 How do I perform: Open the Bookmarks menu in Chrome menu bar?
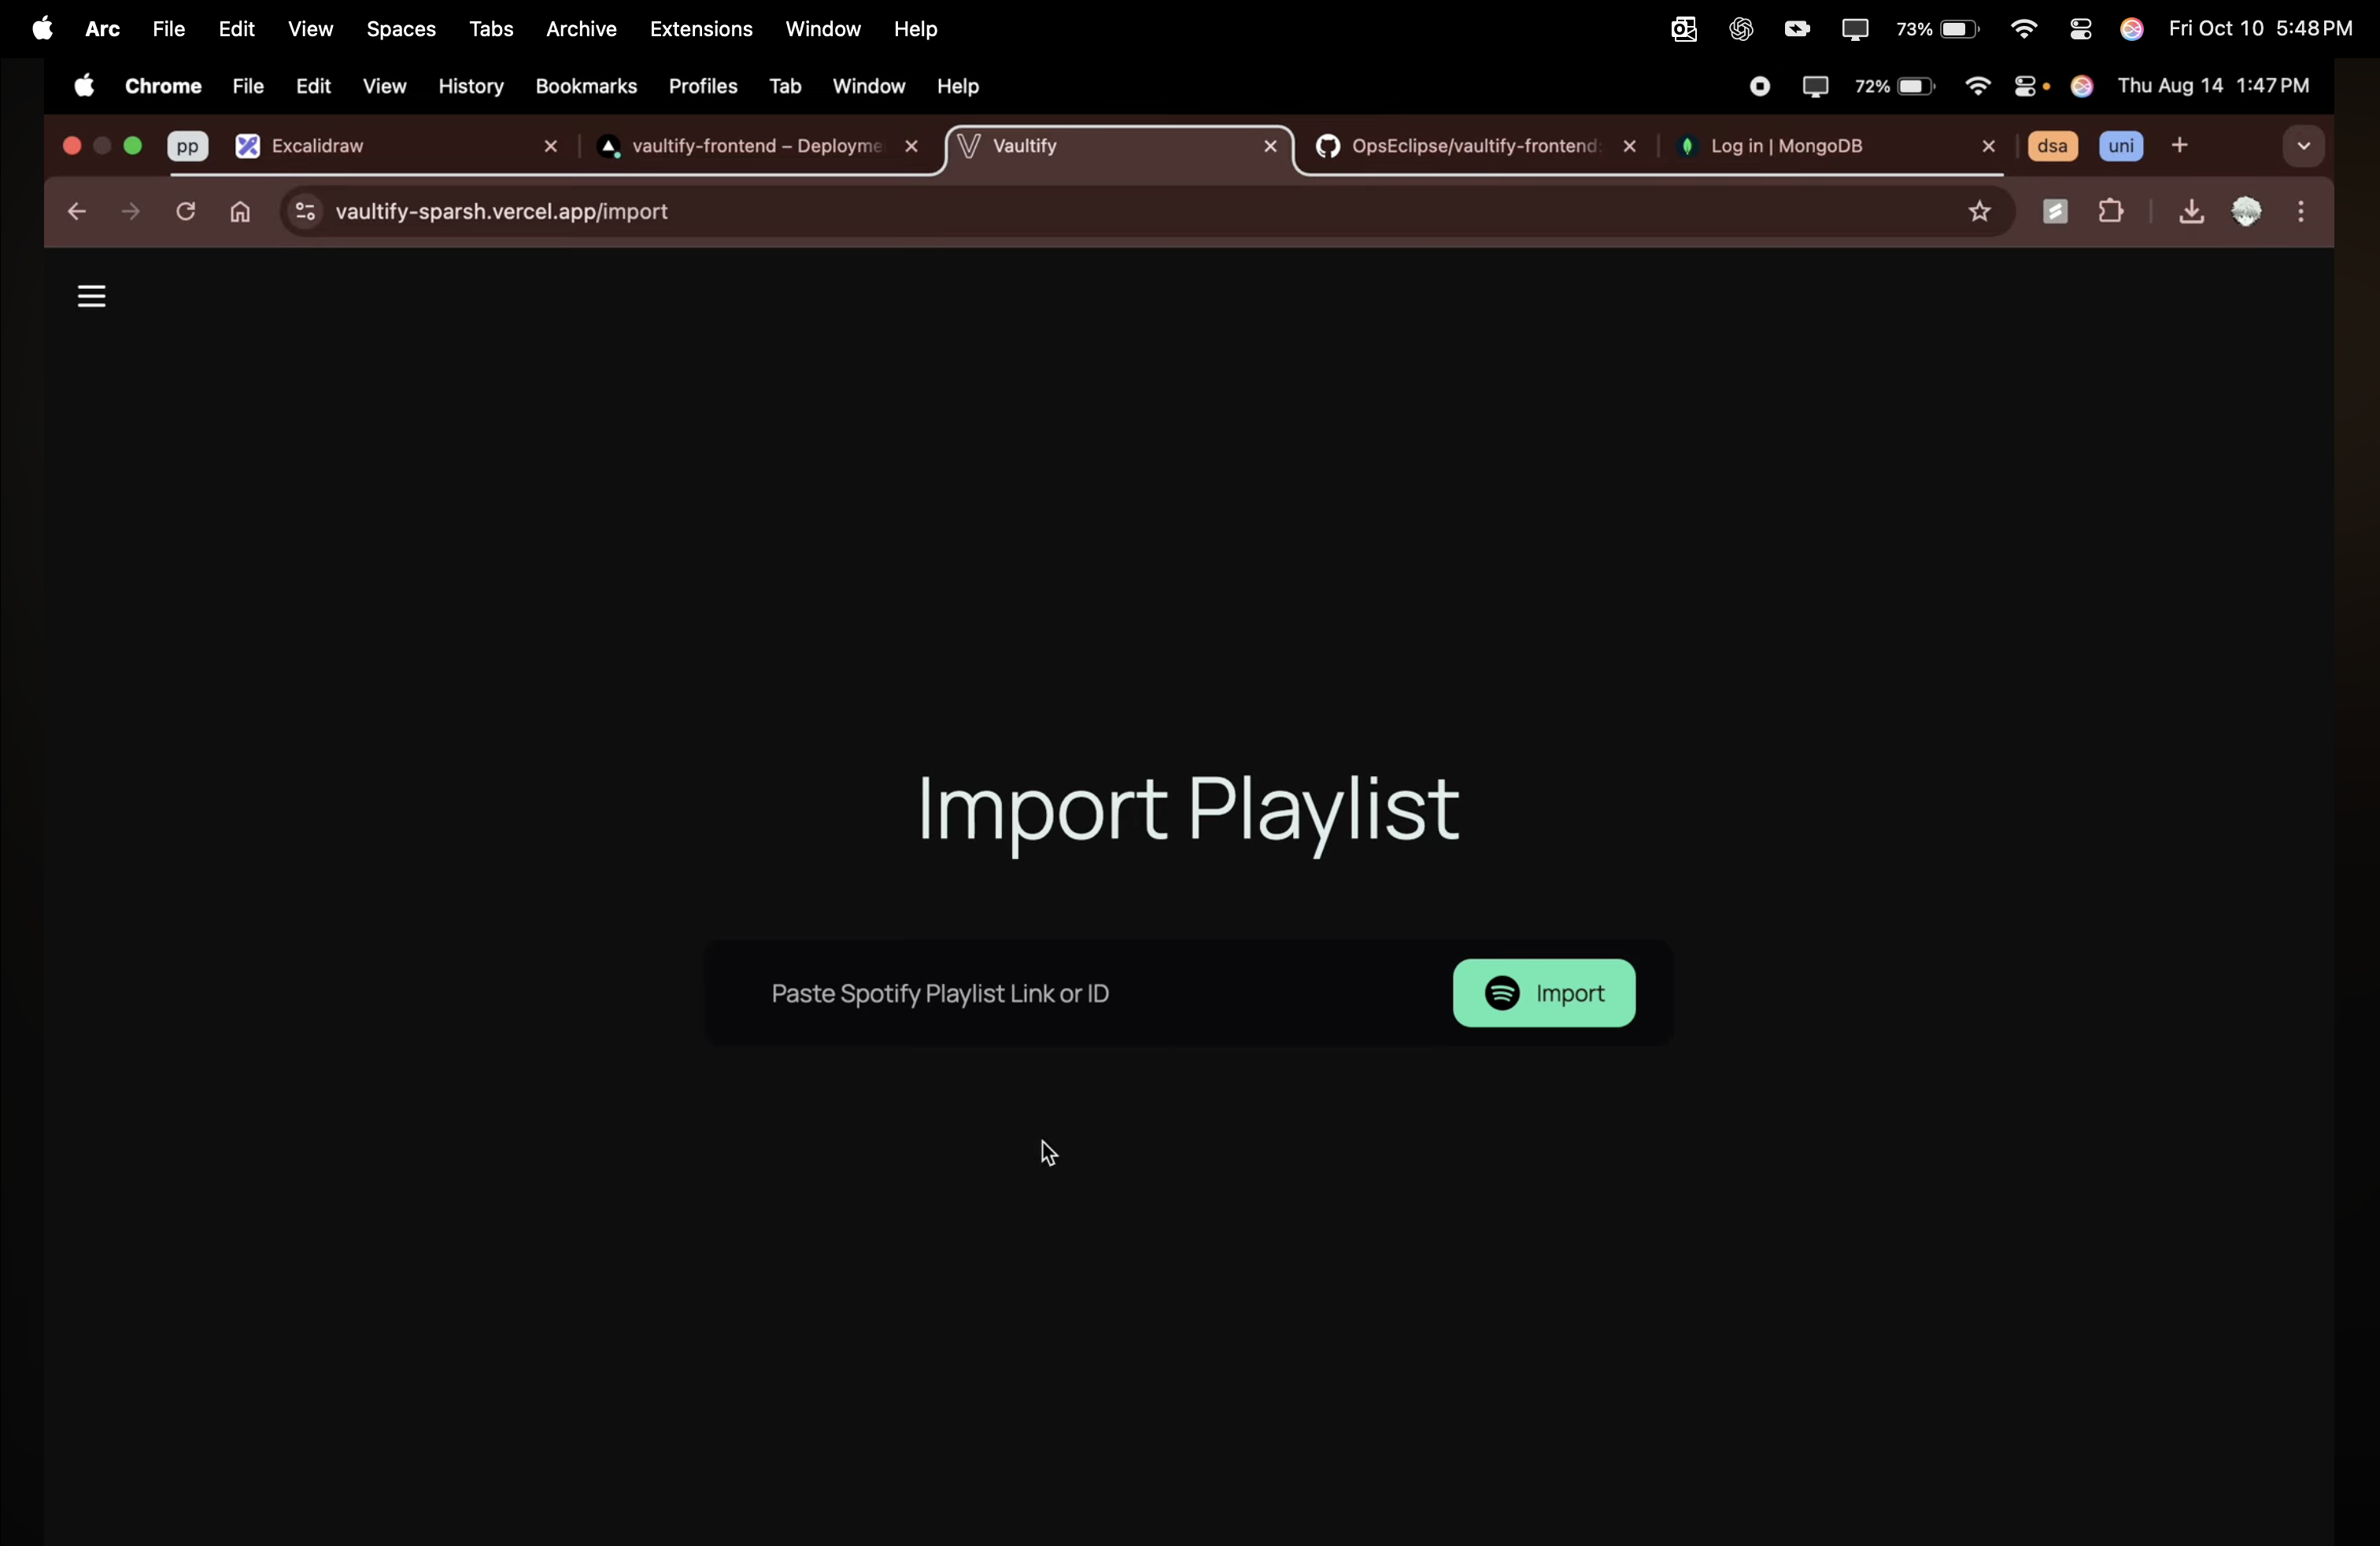pos(586,87)
